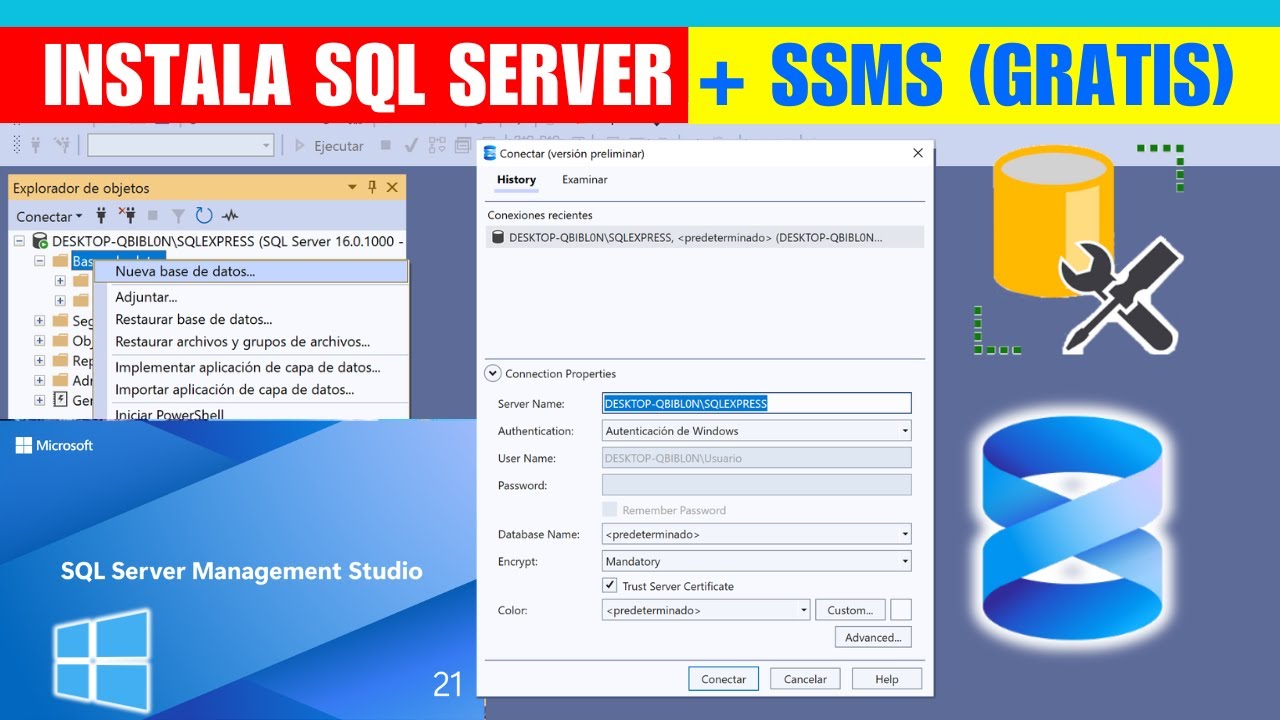Expand the first subfolder under Bases de datos
1280x720 pixels.
60,280
